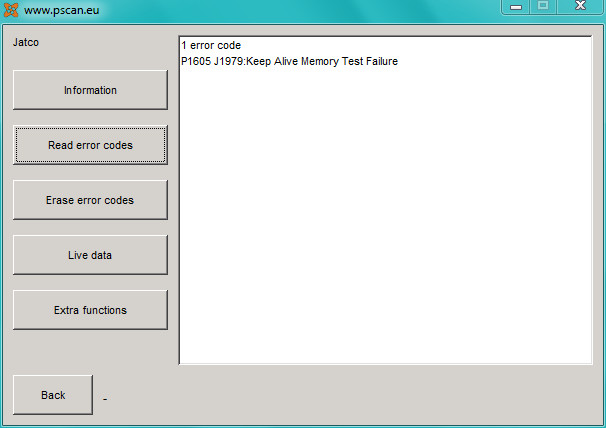The height and width of the screenshot is (428, 606).
Task: Click the pscan app icon in title bar
Action: (11, 10)
